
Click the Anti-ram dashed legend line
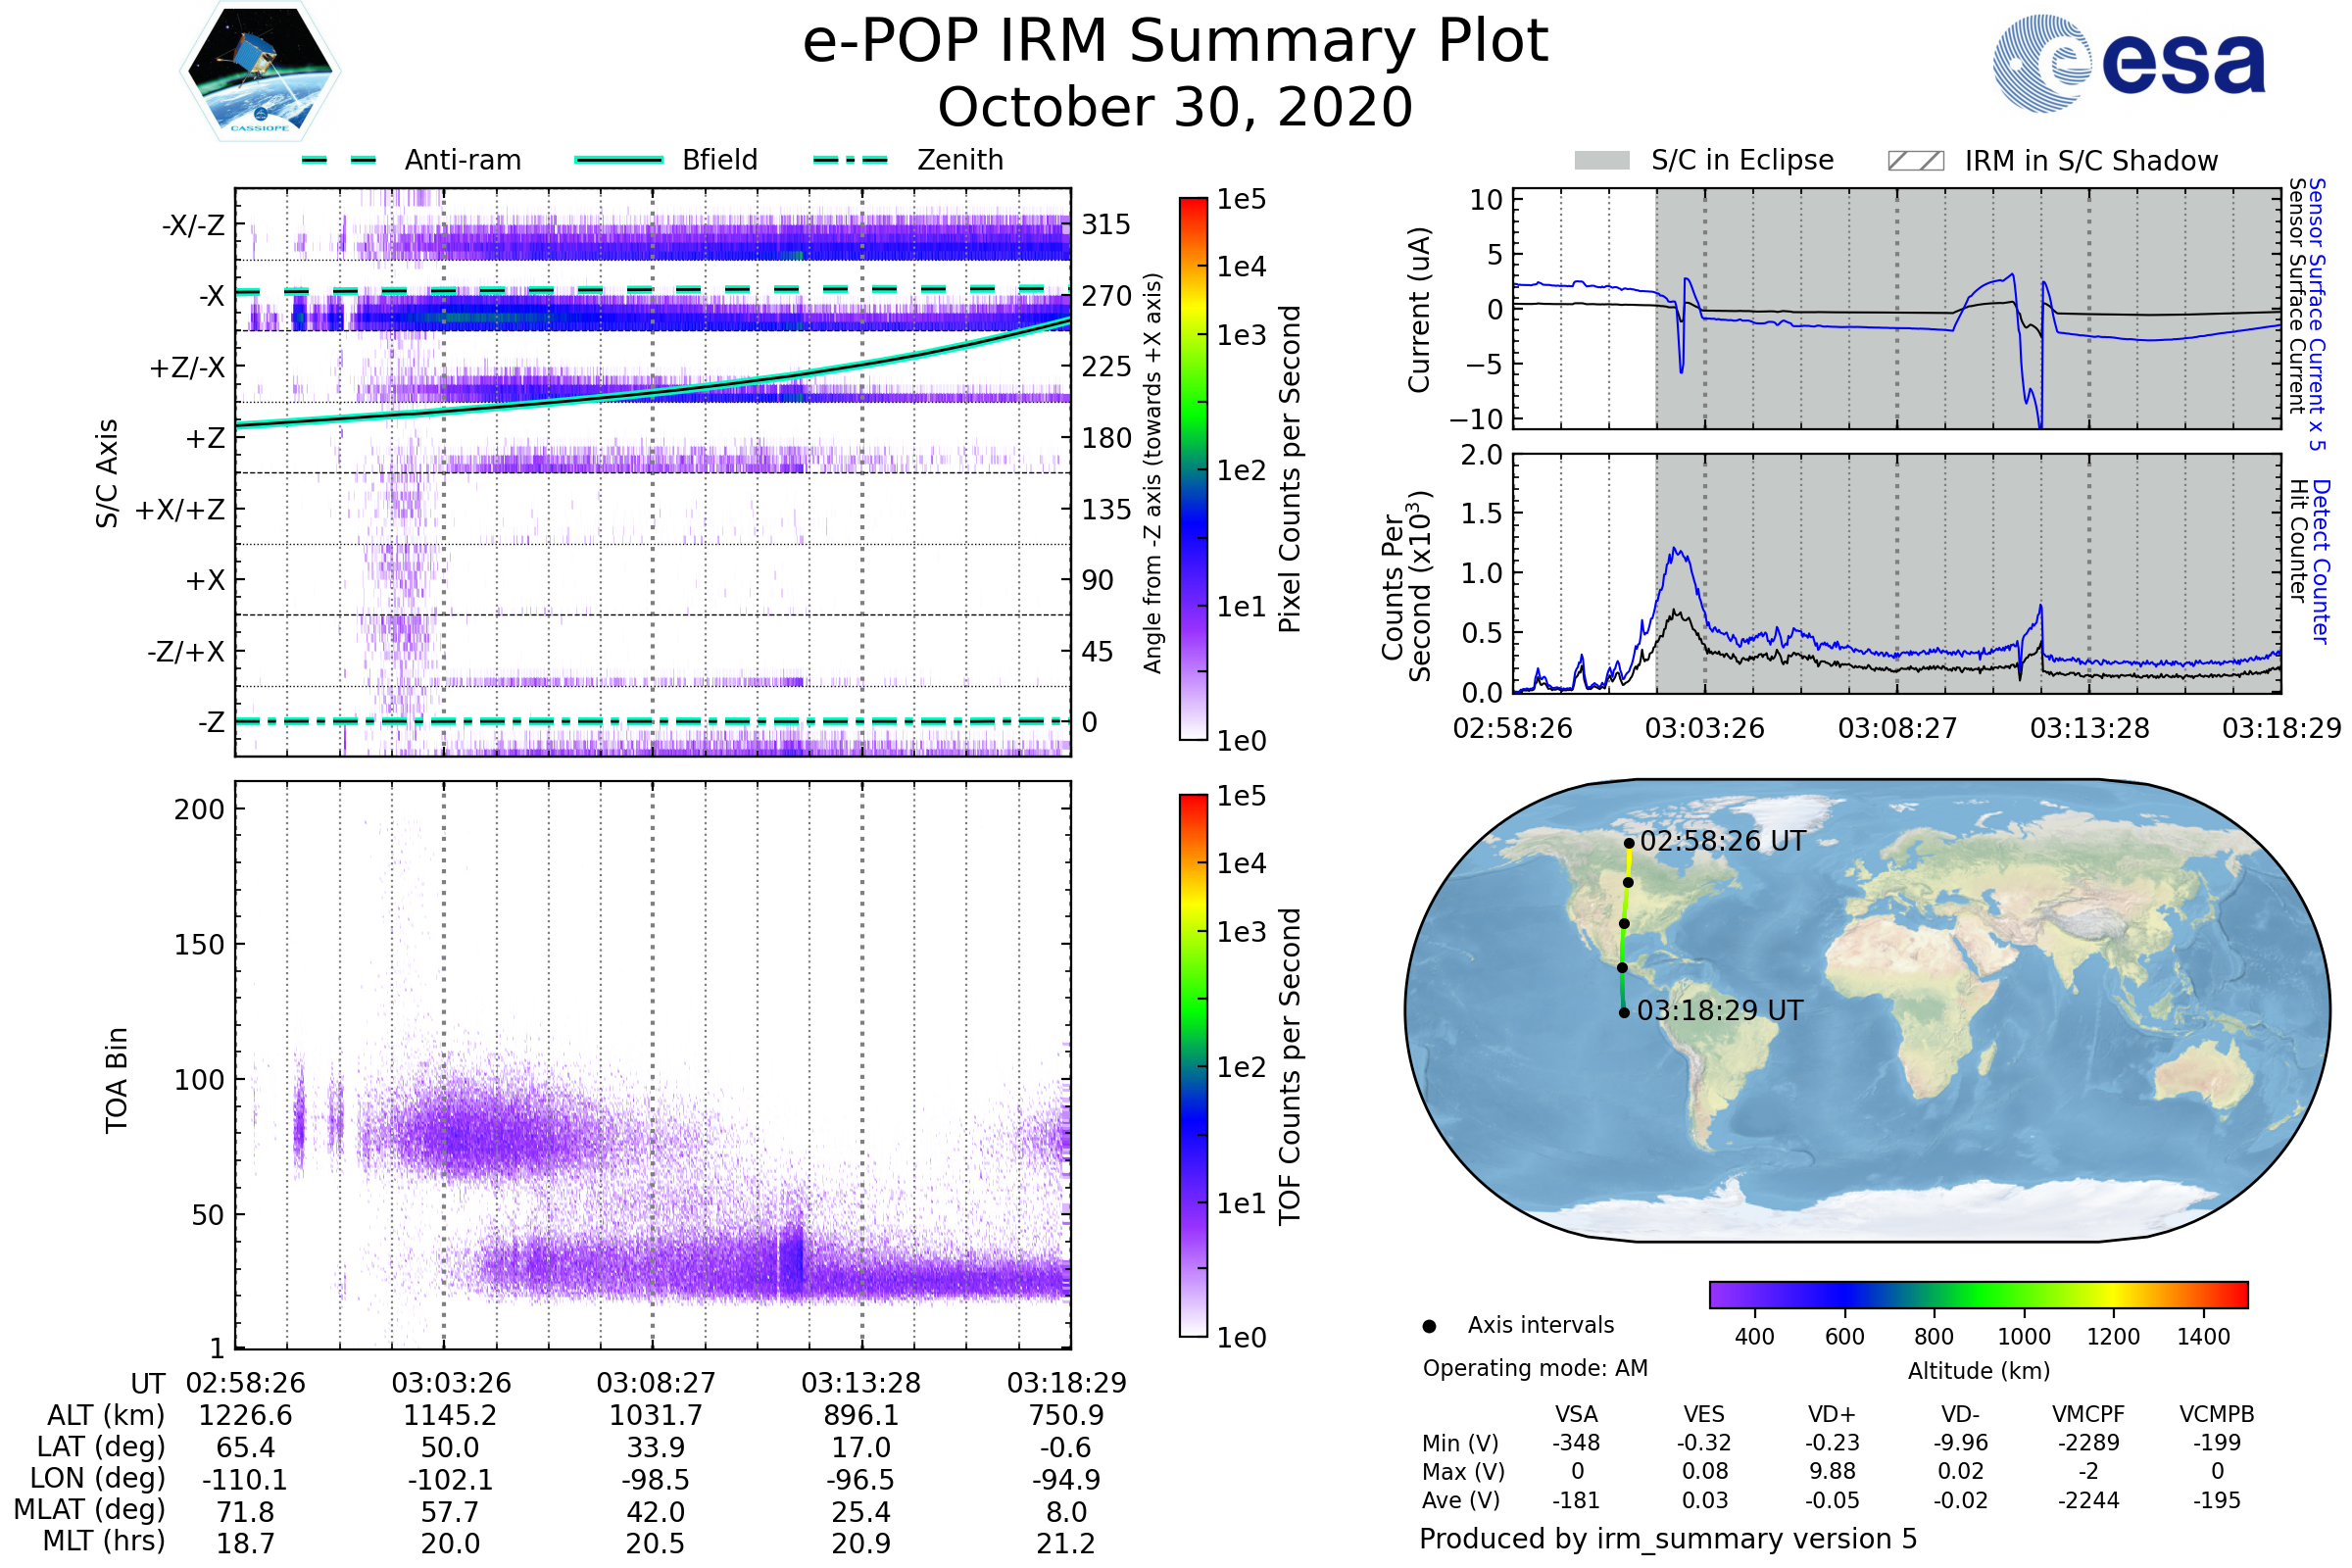pos(339,160)
